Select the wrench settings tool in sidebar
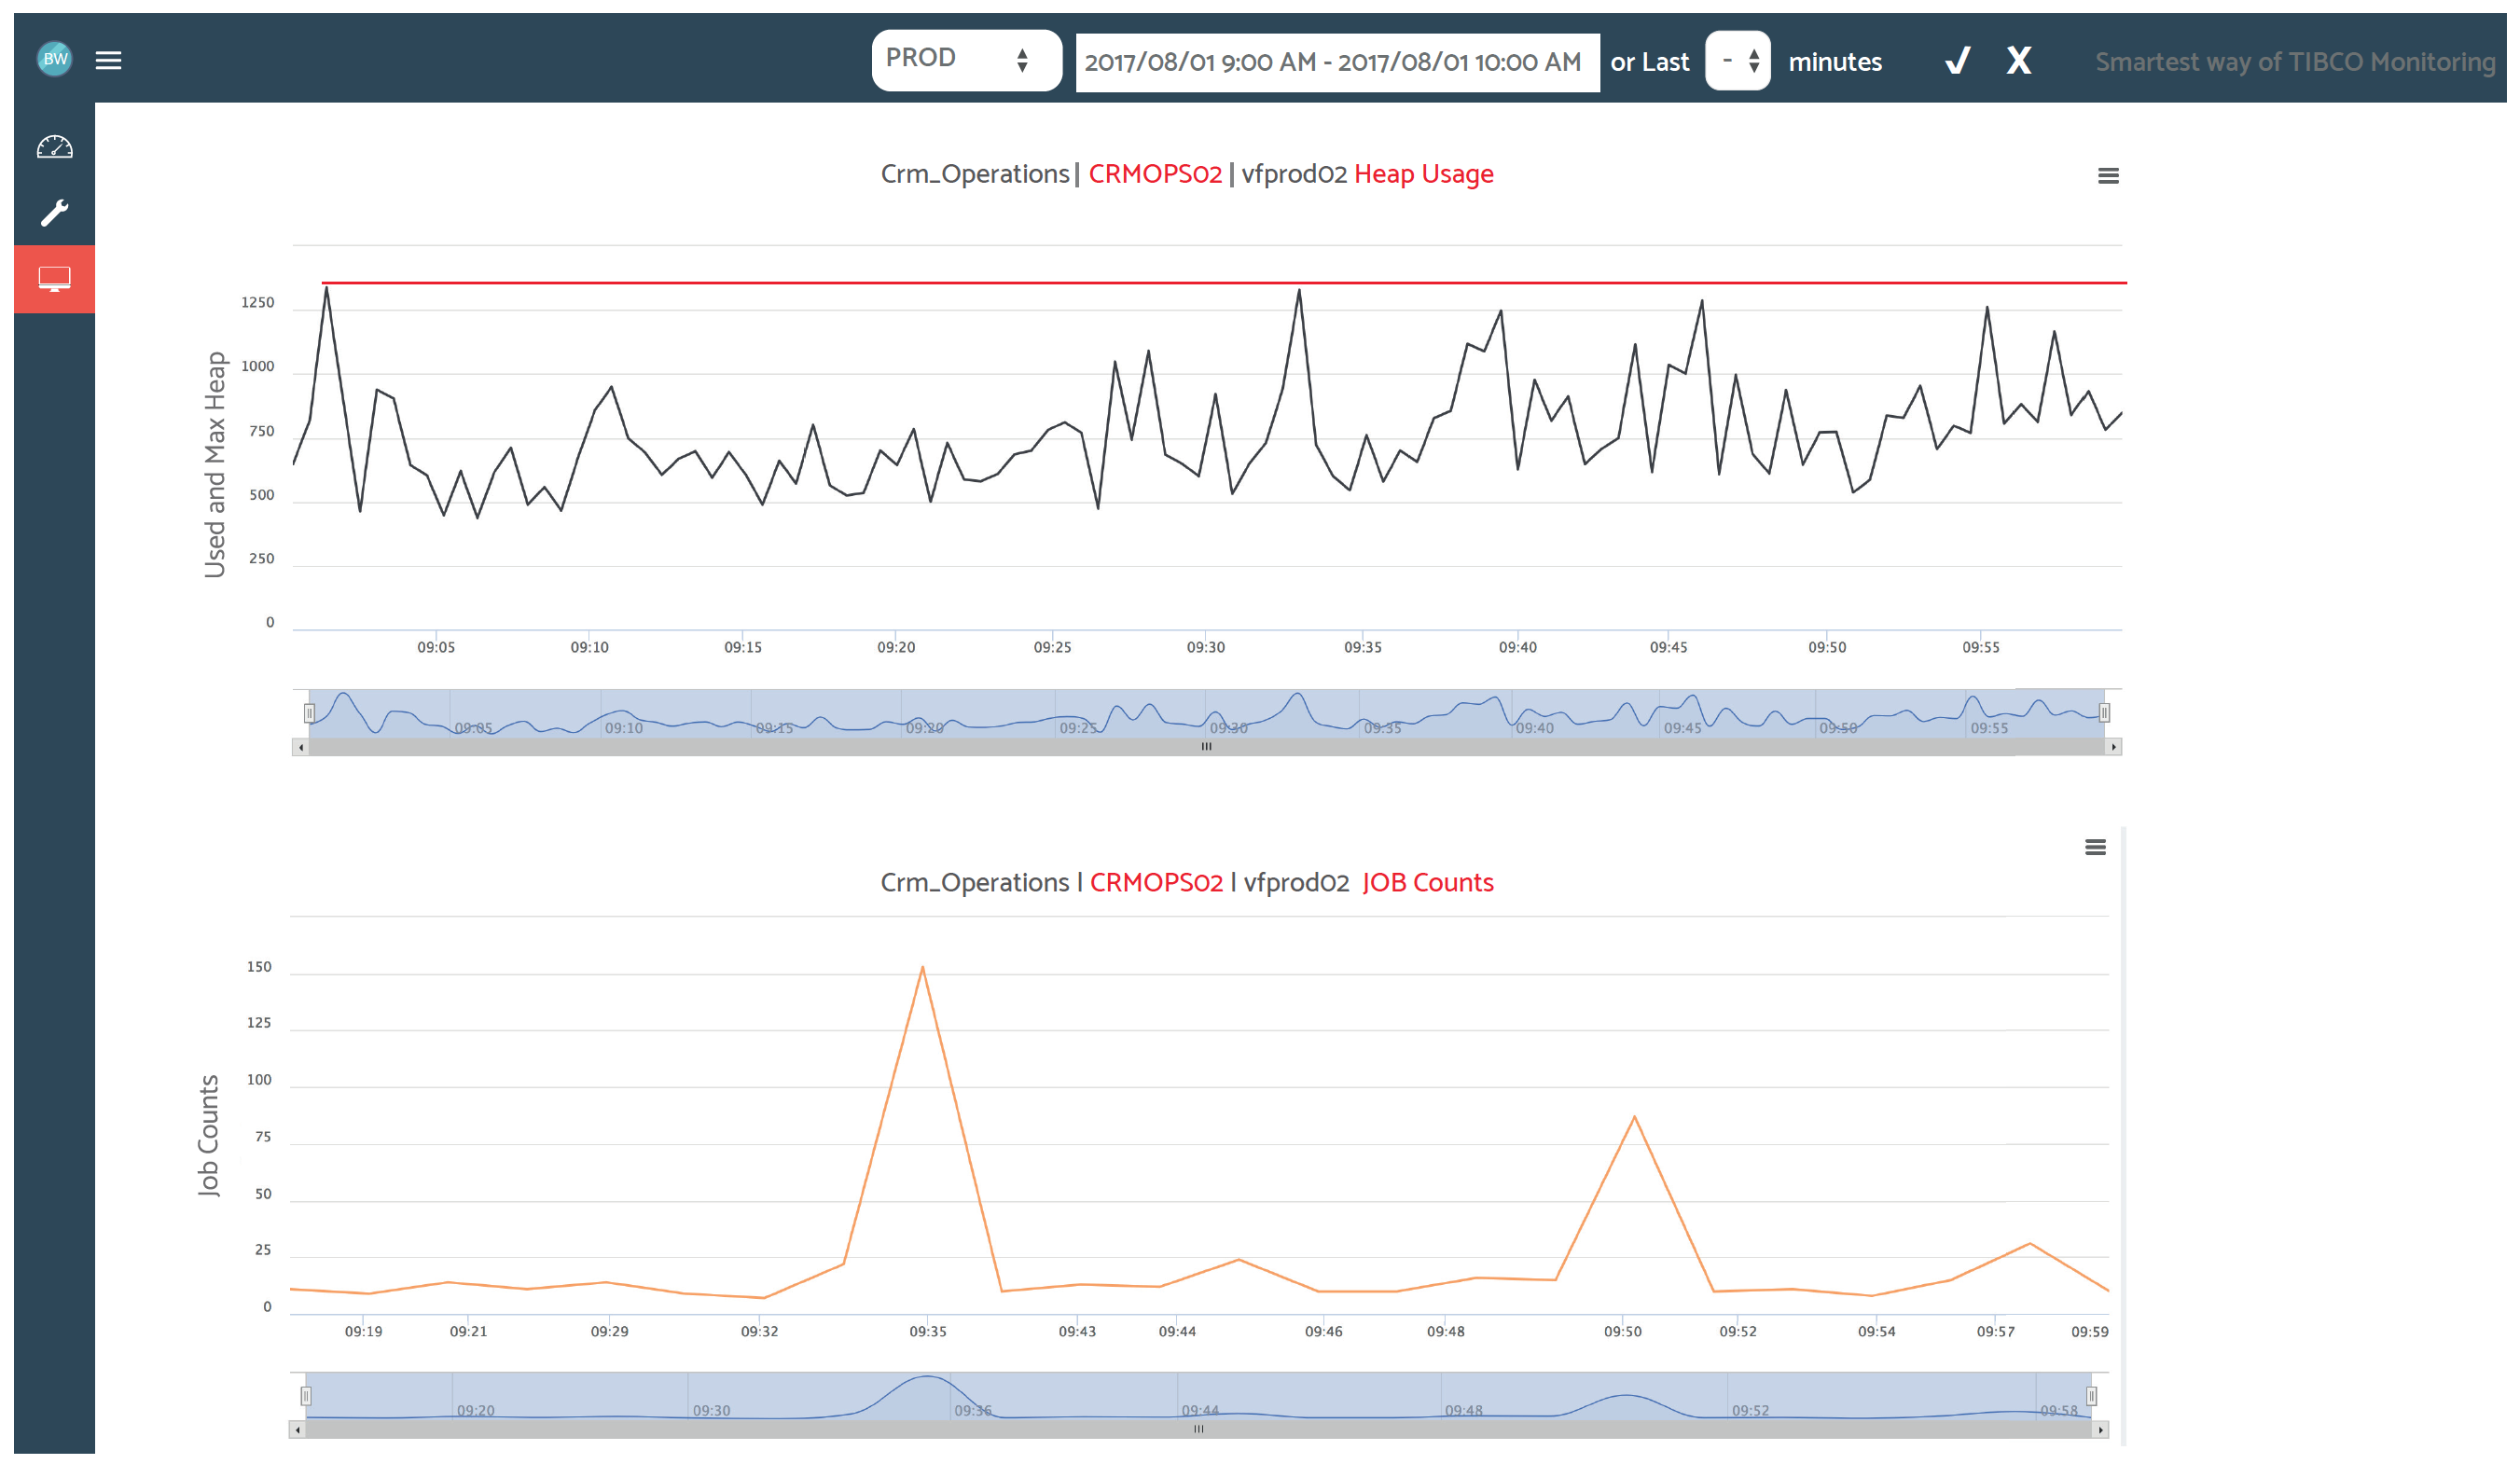This screenshot has width=2520, height=1464. point(54,213)
